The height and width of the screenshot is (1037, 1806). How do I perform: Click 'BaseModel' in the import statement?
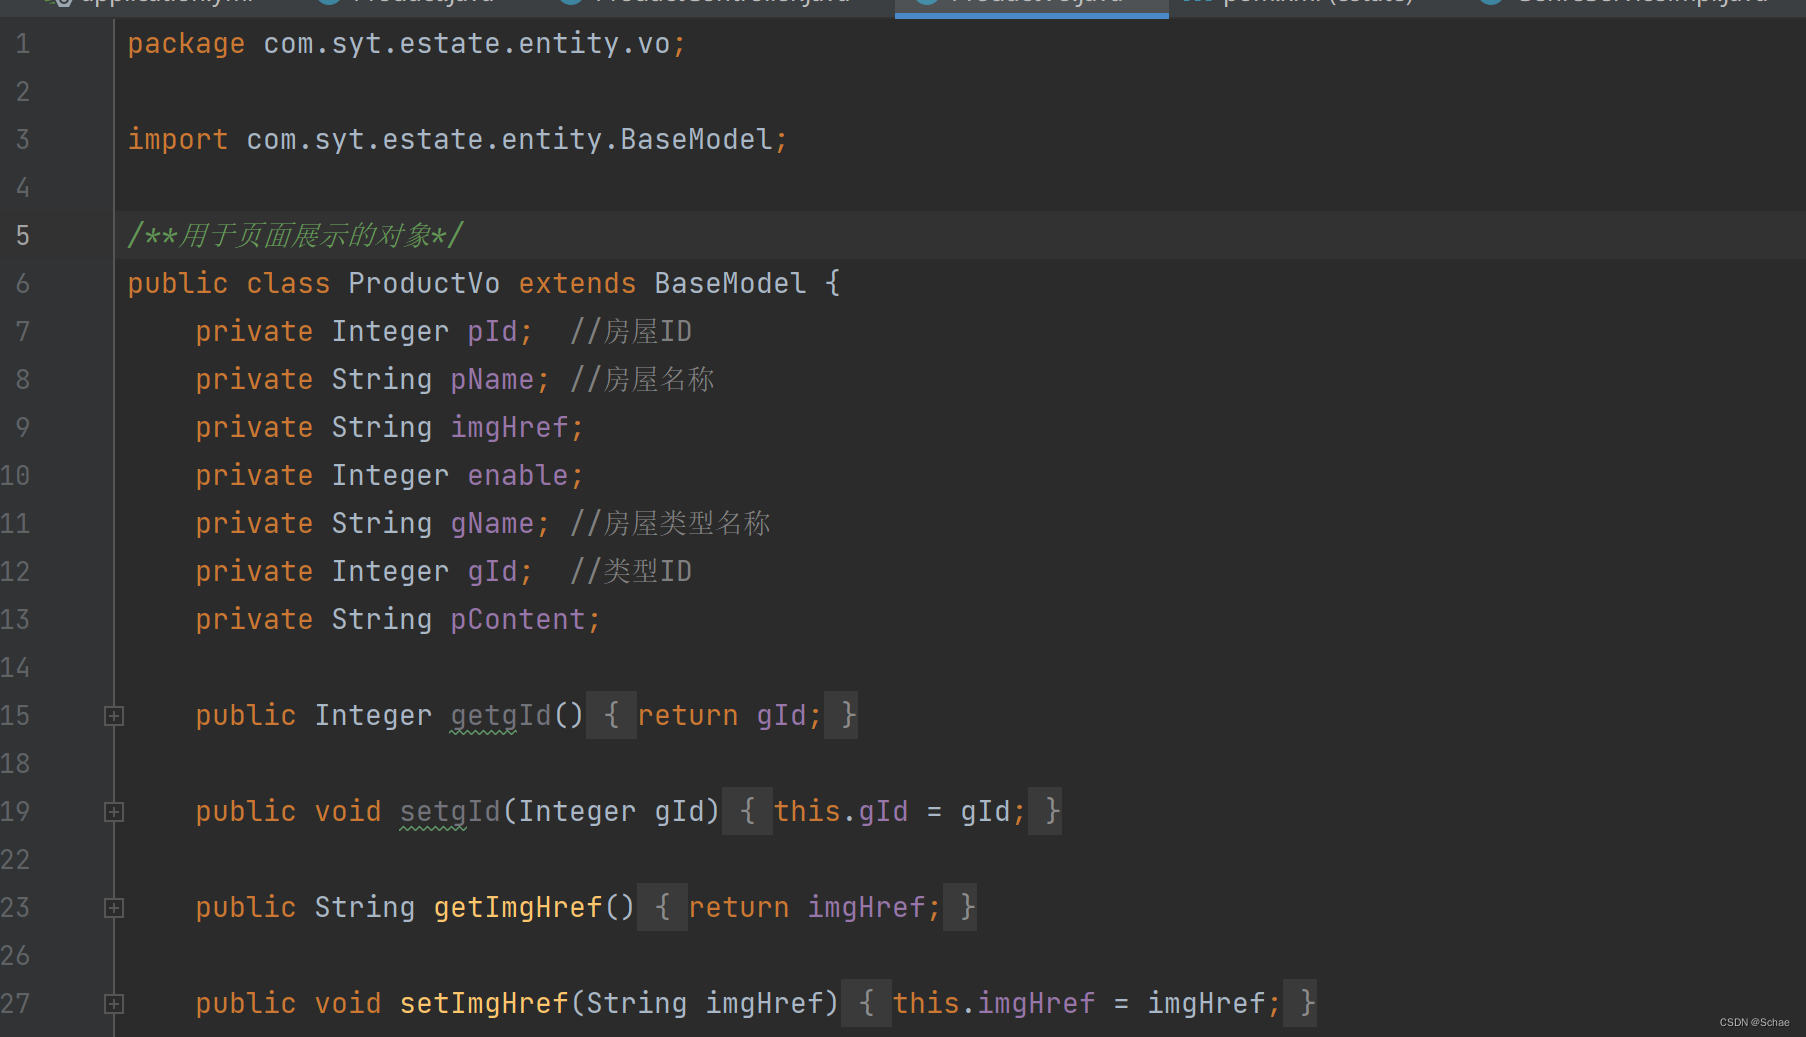coord(696,140)
